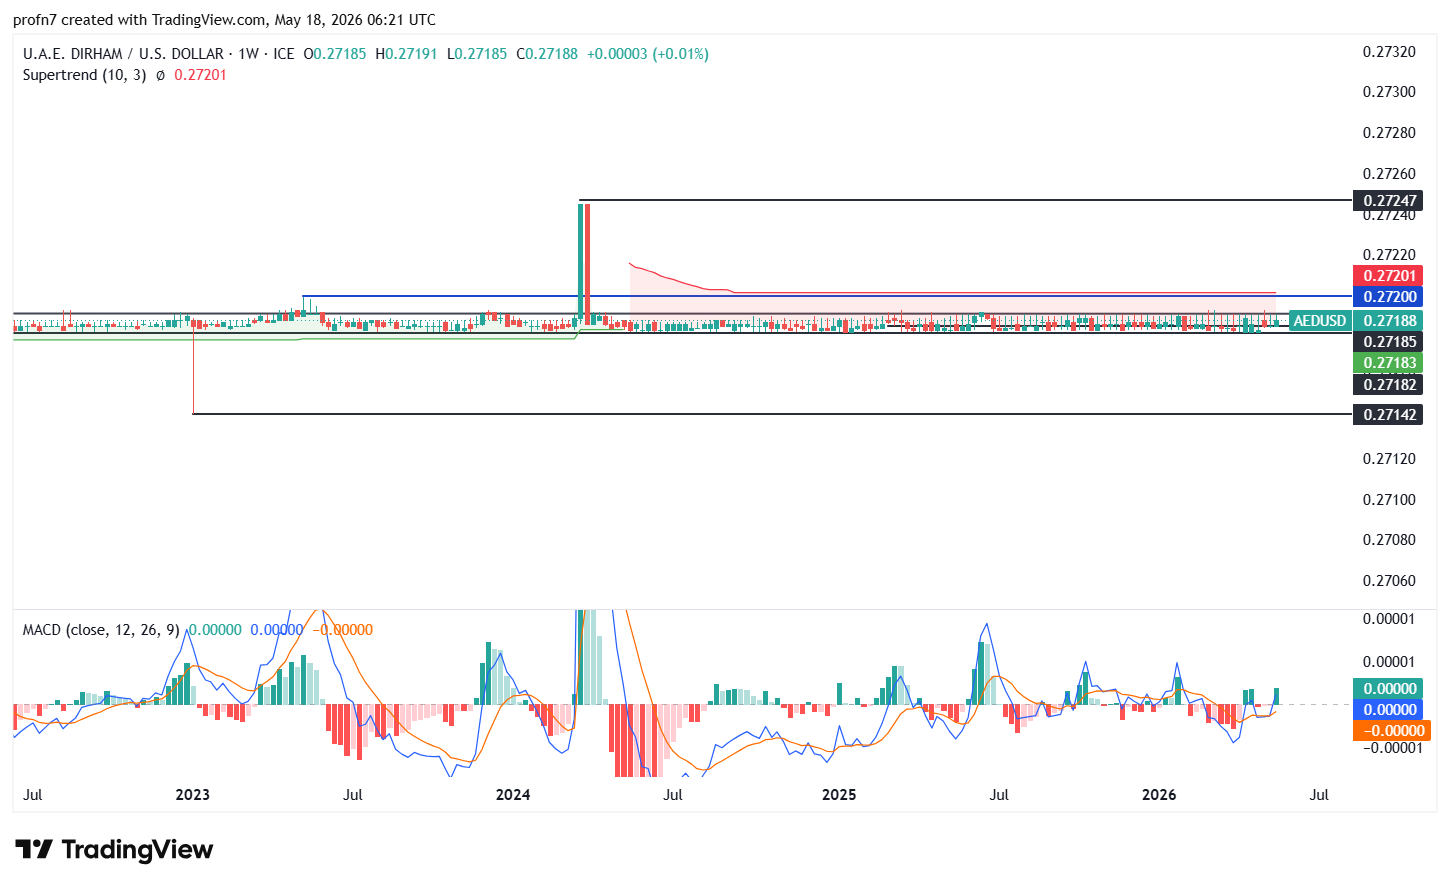Click the 0.27142 support level label

(x=1388, y=415)
